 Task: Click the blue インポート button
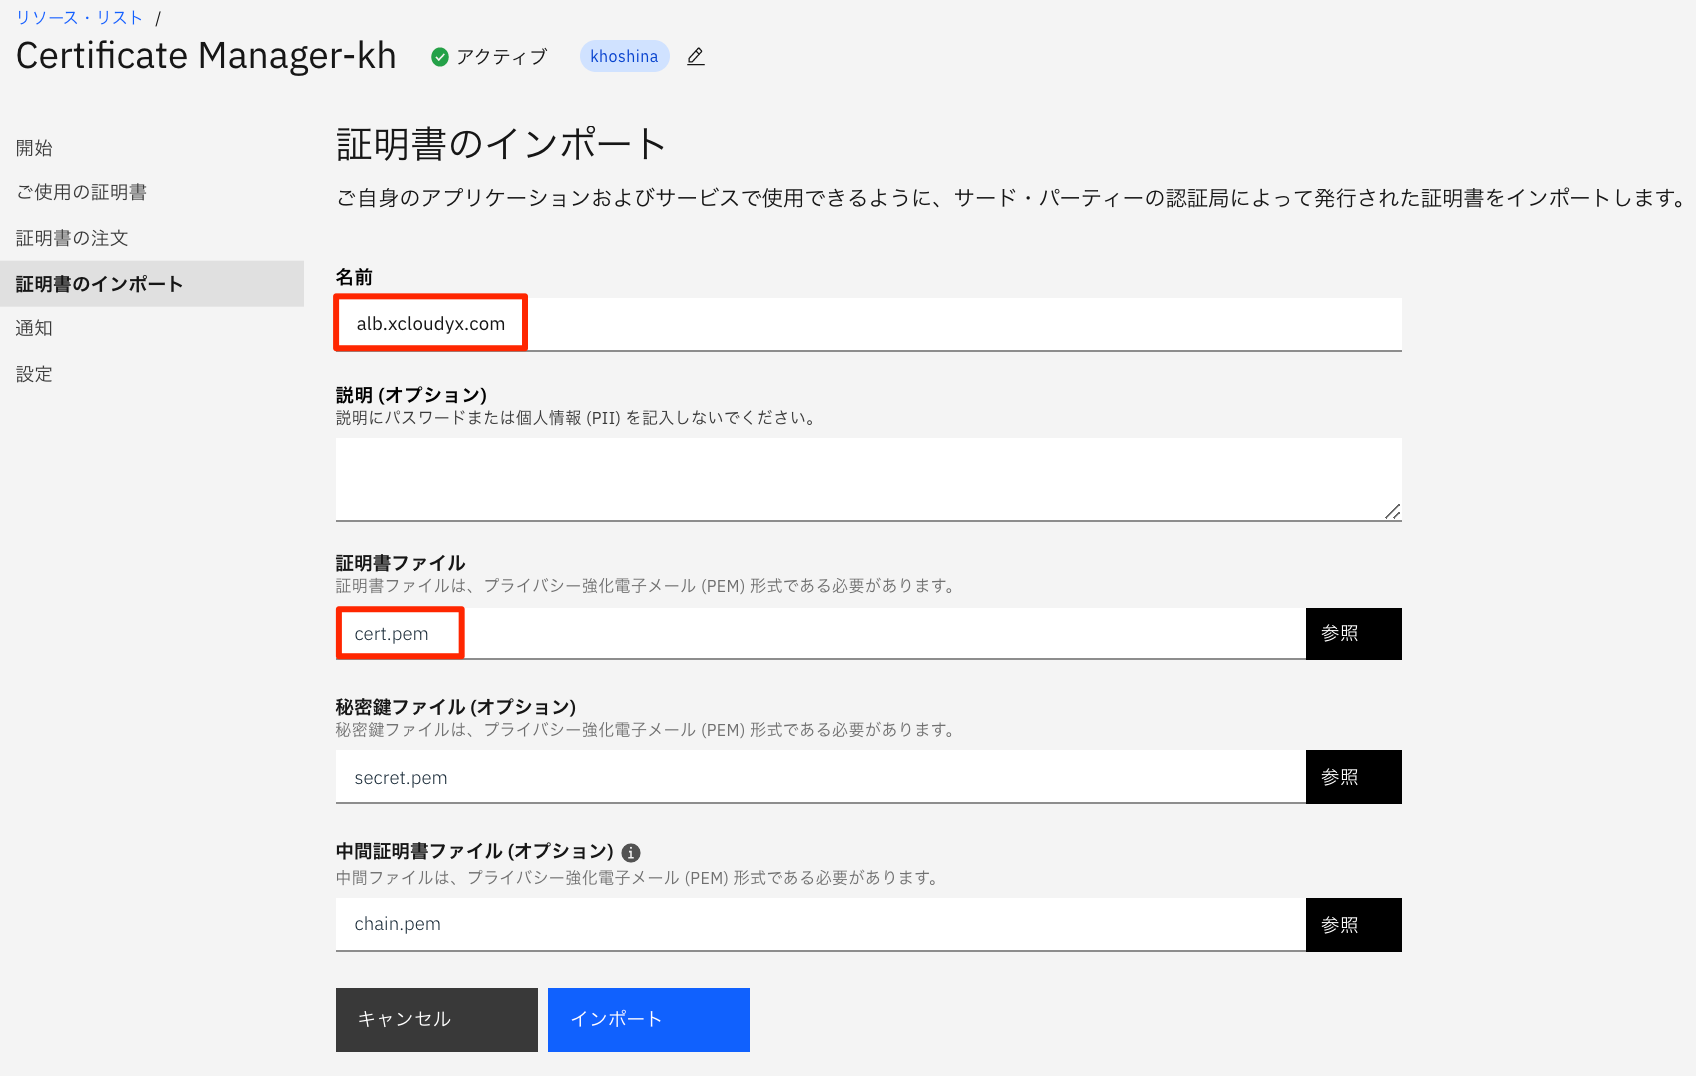[x=648, y=1019]
